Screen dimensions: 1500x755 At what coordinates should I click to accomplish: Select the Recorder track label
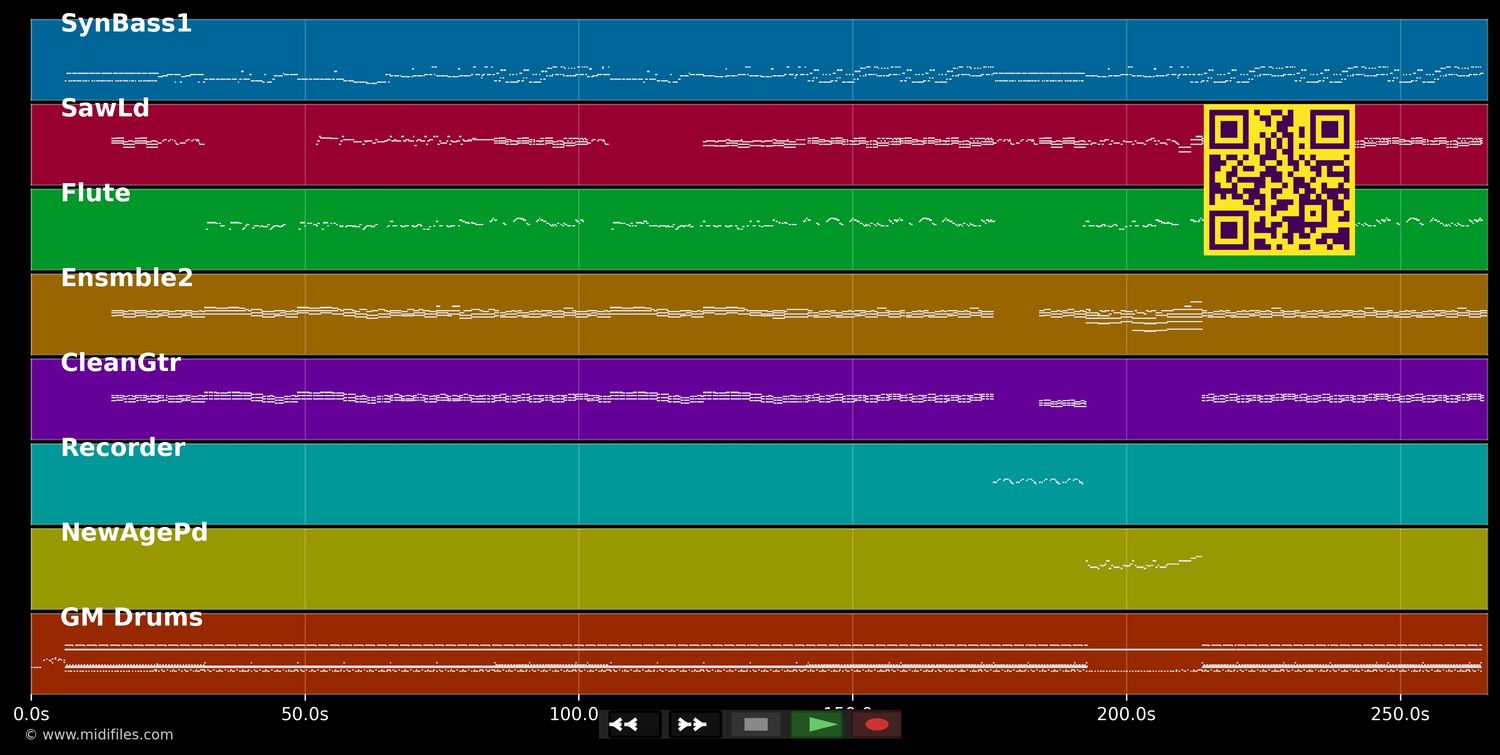(x=123, y=449)
